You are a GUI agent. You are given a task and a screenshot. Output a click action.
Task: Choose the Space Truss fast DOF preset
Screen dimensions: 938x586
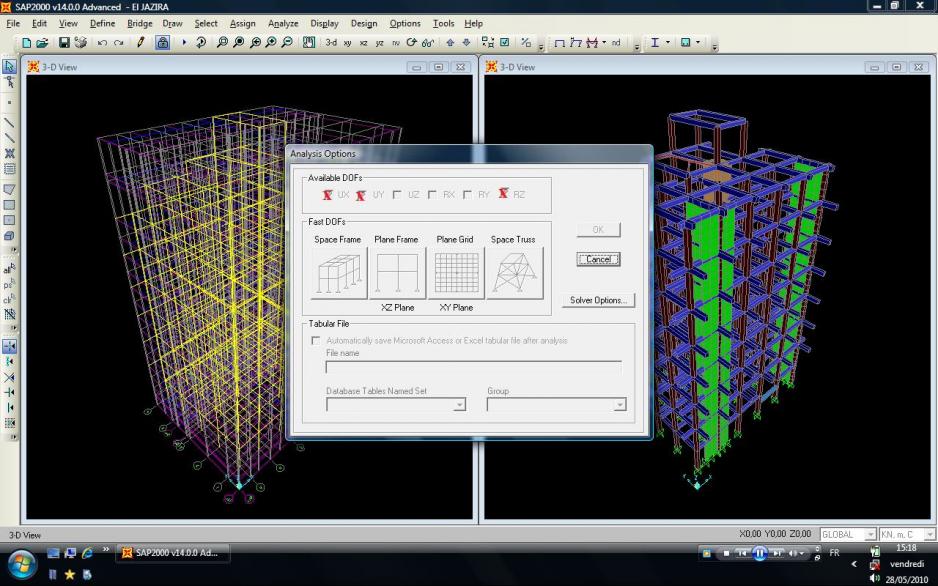pos(514,273)
